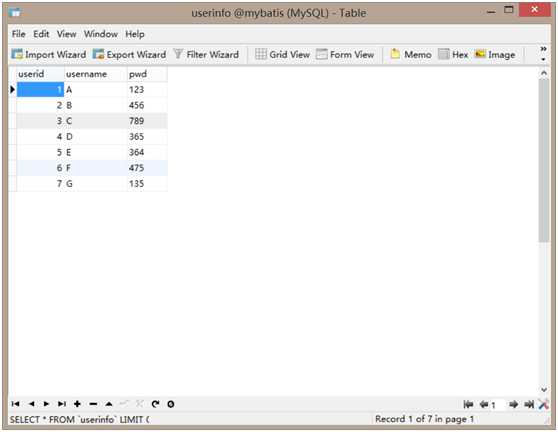The image size is (558, 432).
Task: Select the username cell F
Action: point(95,168)
